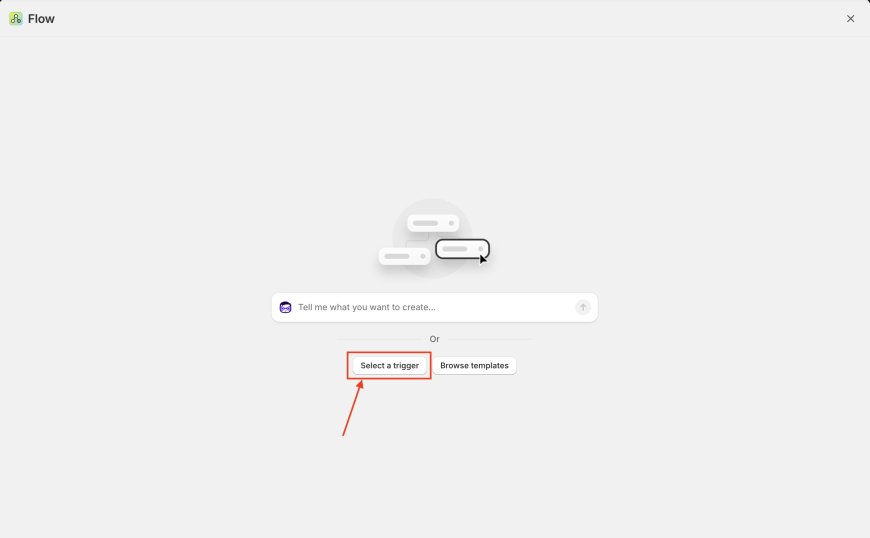Select the dark-outlined node in the illustration
This screenshot has height=538, width=870.
(462, 249)
